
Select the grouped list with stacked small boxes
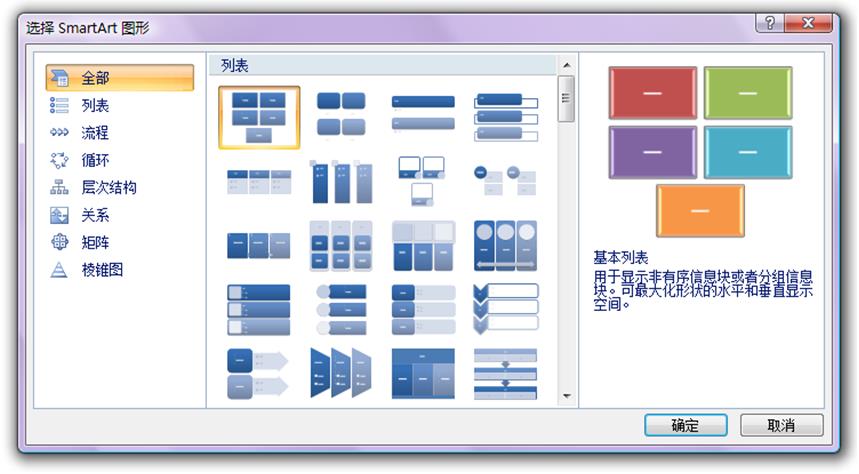coord(341,245)
